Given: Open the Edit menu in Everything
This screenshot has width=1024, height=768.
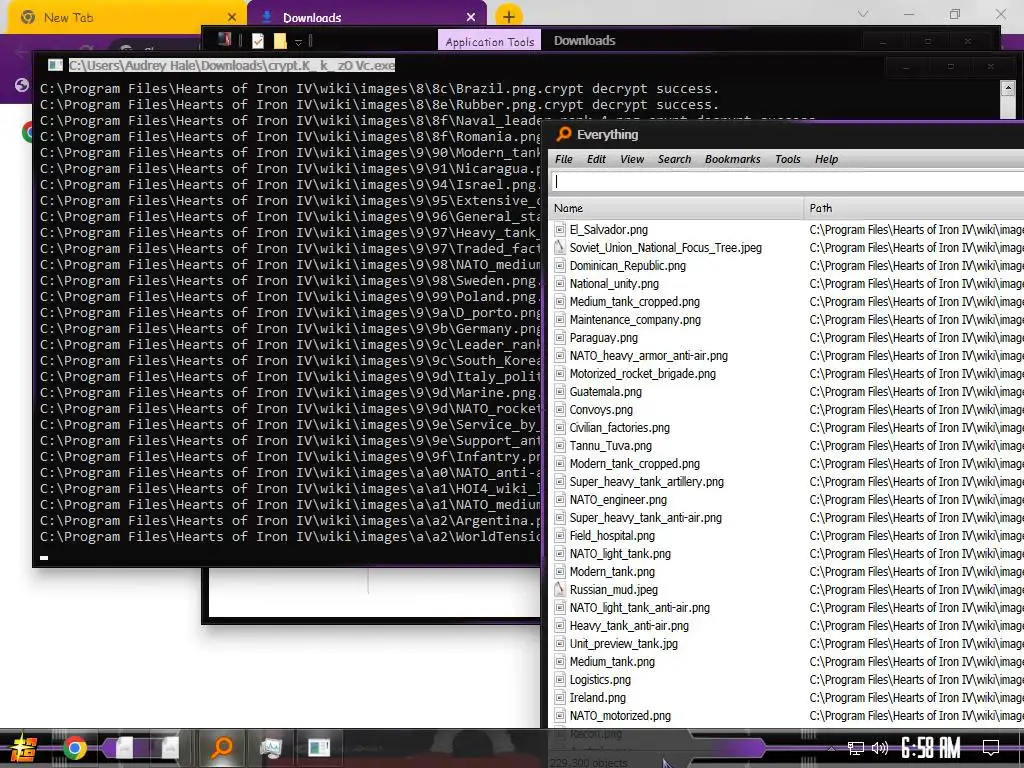Looking at the screenshot, I should [596, 159].
